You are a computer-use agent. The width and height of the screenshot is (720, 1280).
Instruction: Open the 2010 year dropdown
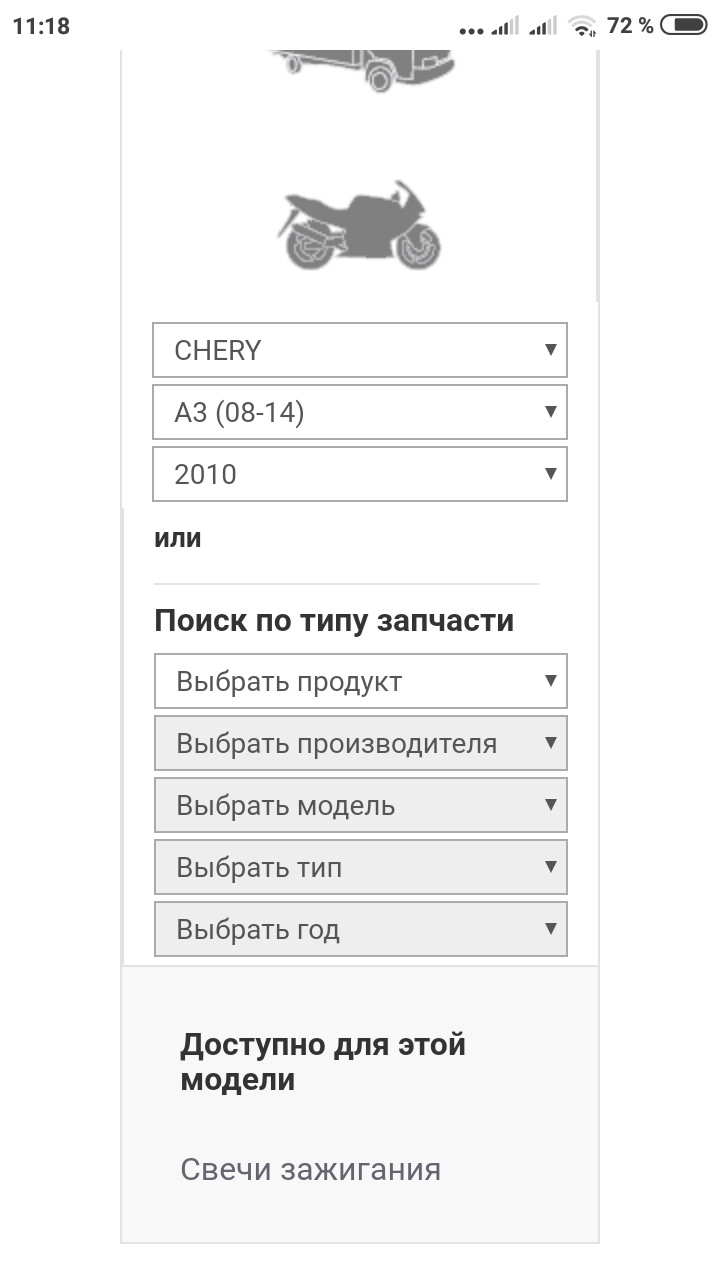pyautogui.click(x=359, y=474)
